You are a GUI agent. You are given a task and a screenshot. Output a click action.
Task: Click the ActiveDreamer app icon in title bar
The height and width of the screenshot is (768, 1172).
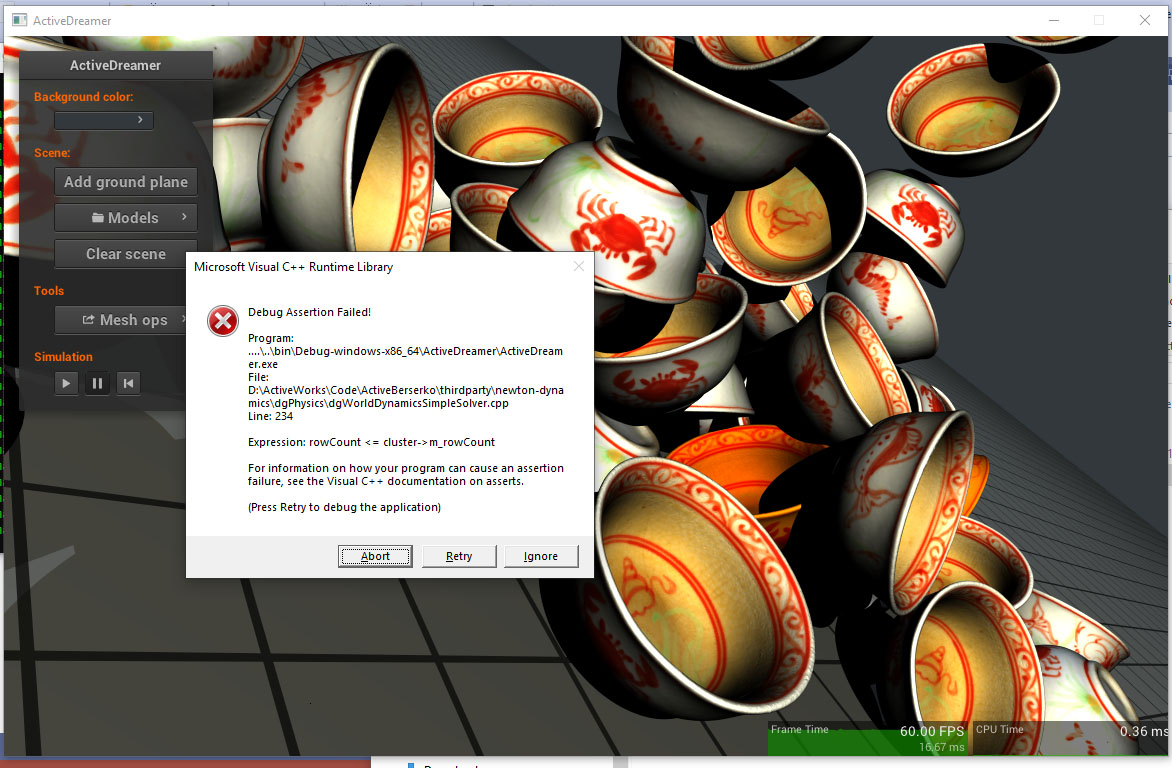(x=19, y=20)
